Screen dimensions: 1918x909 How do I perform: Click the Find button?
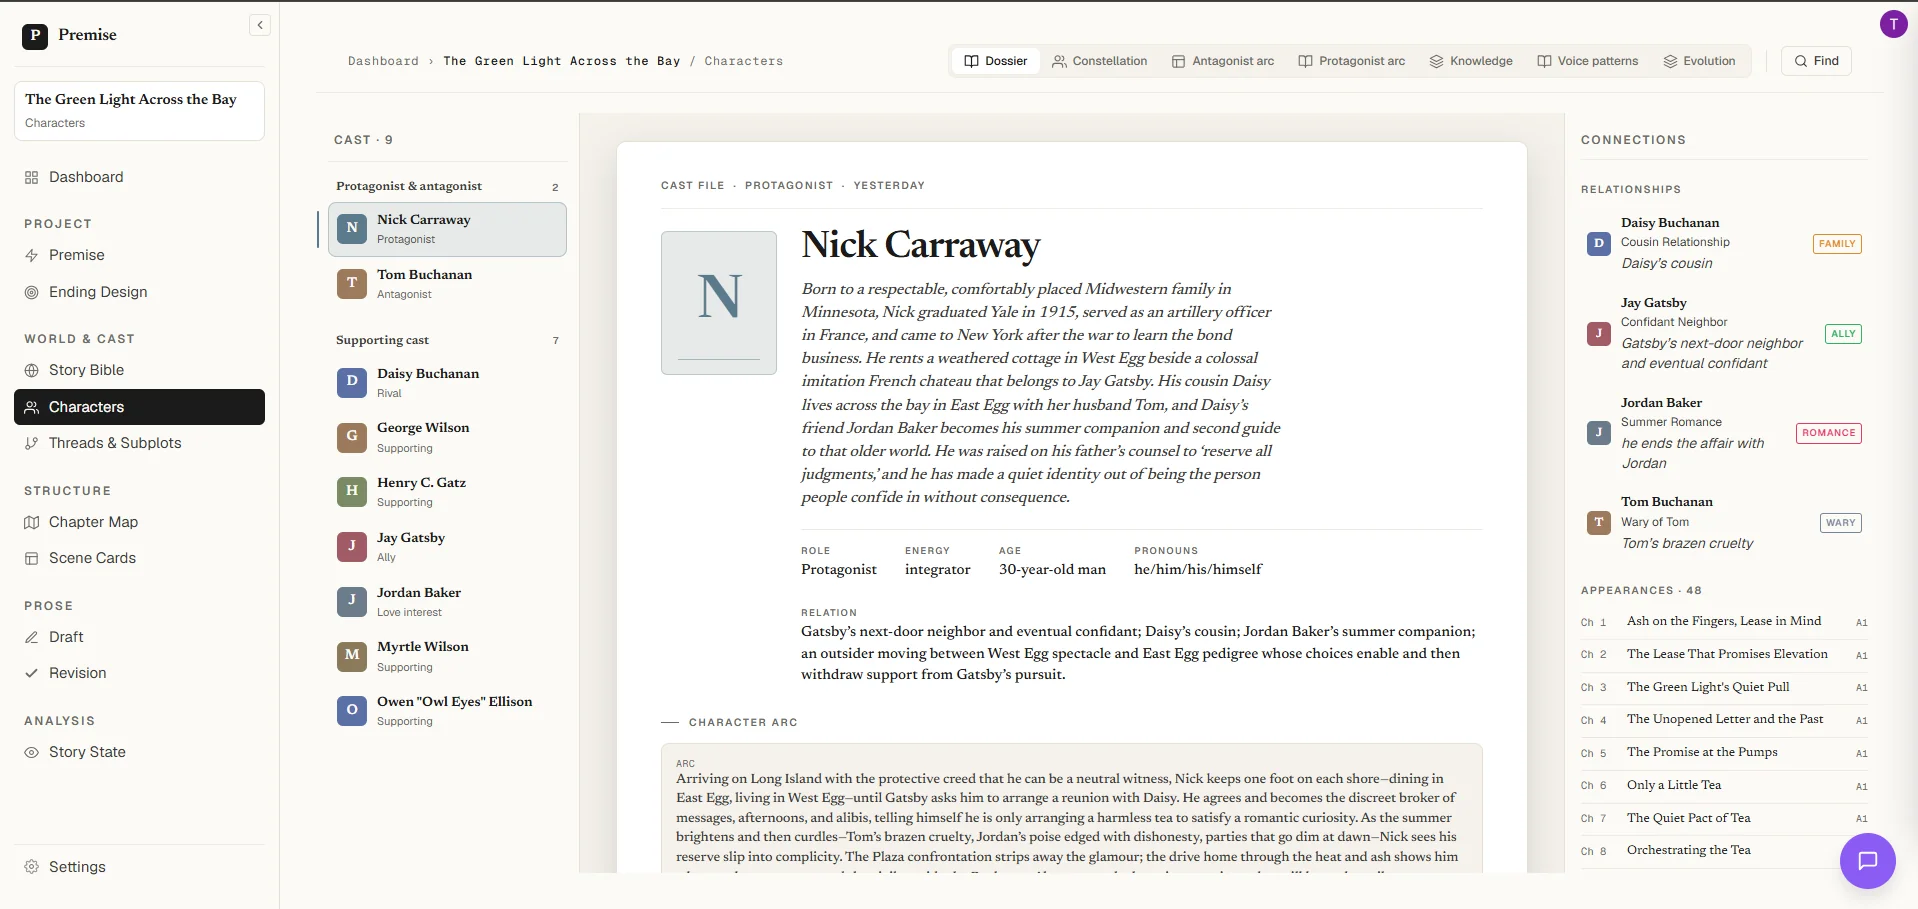1817,61
